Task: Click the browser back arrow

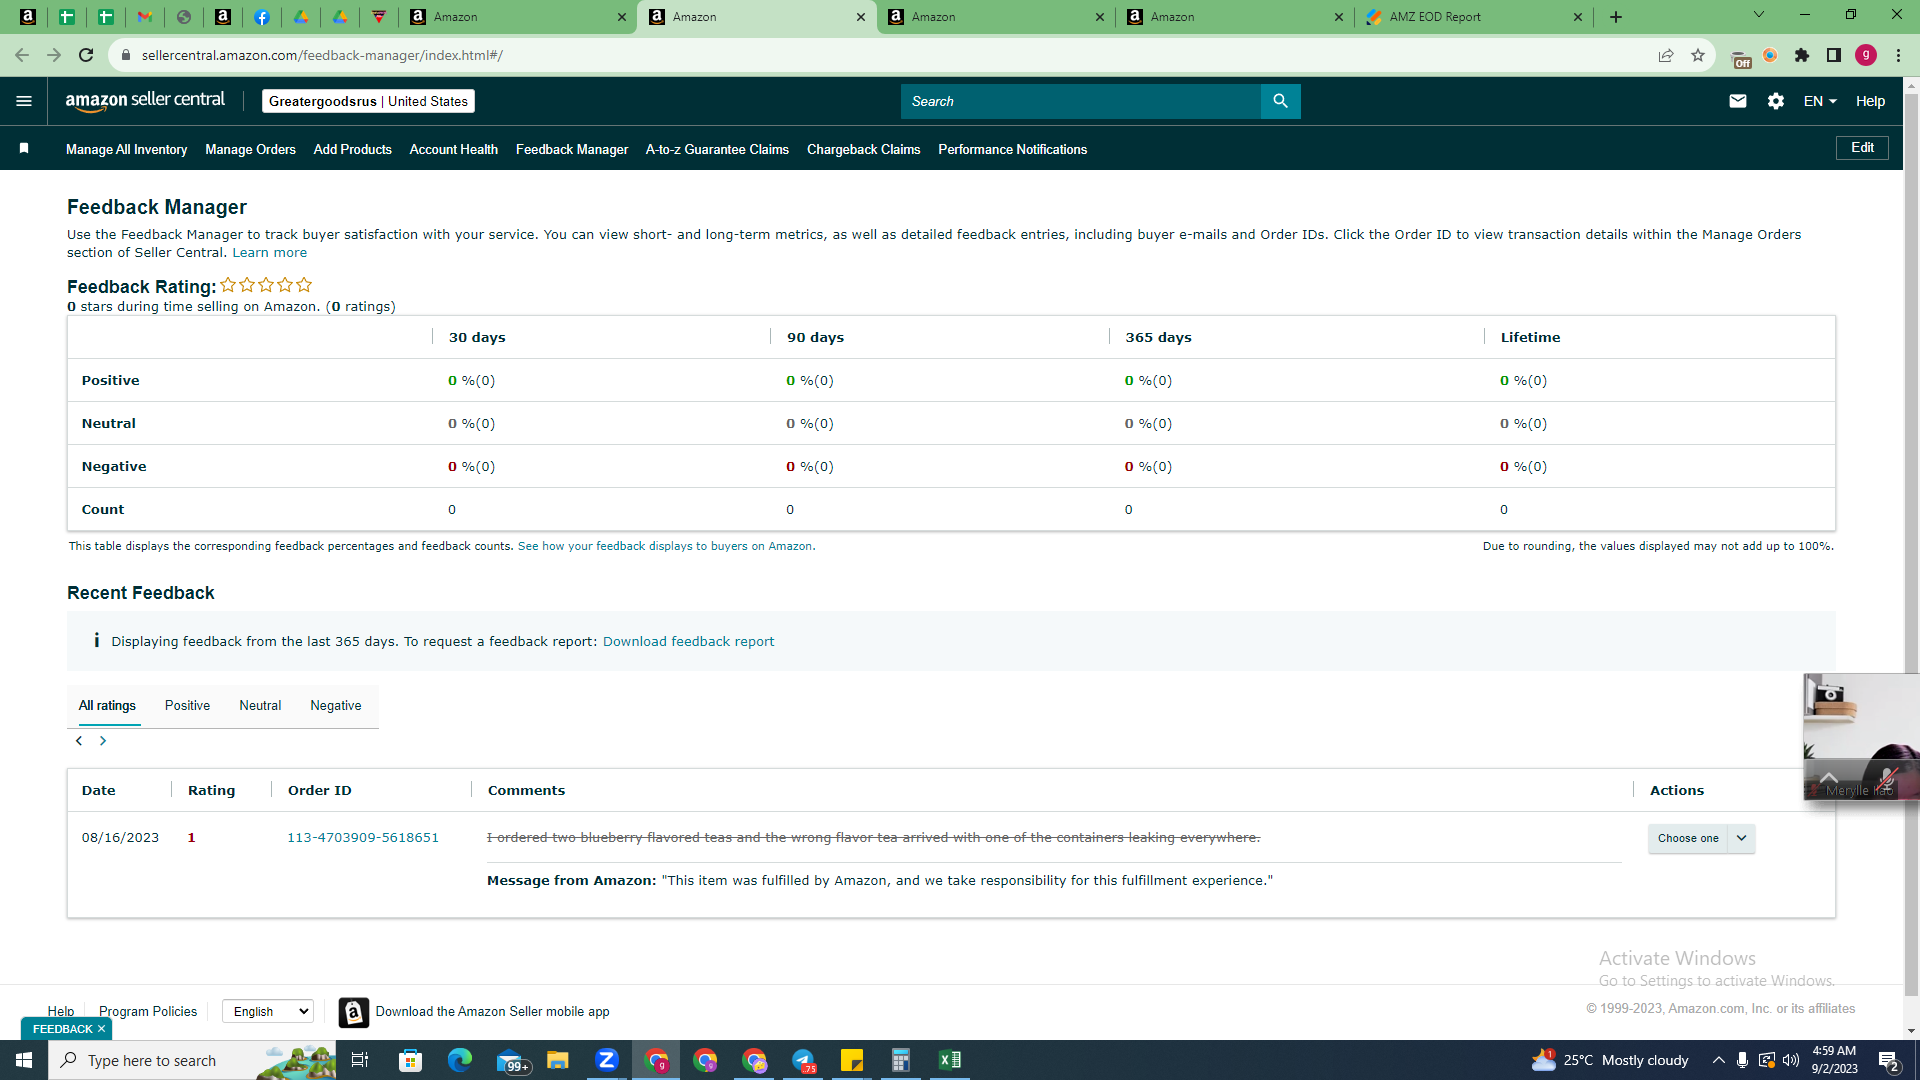Action: click(x=22, y=55)
